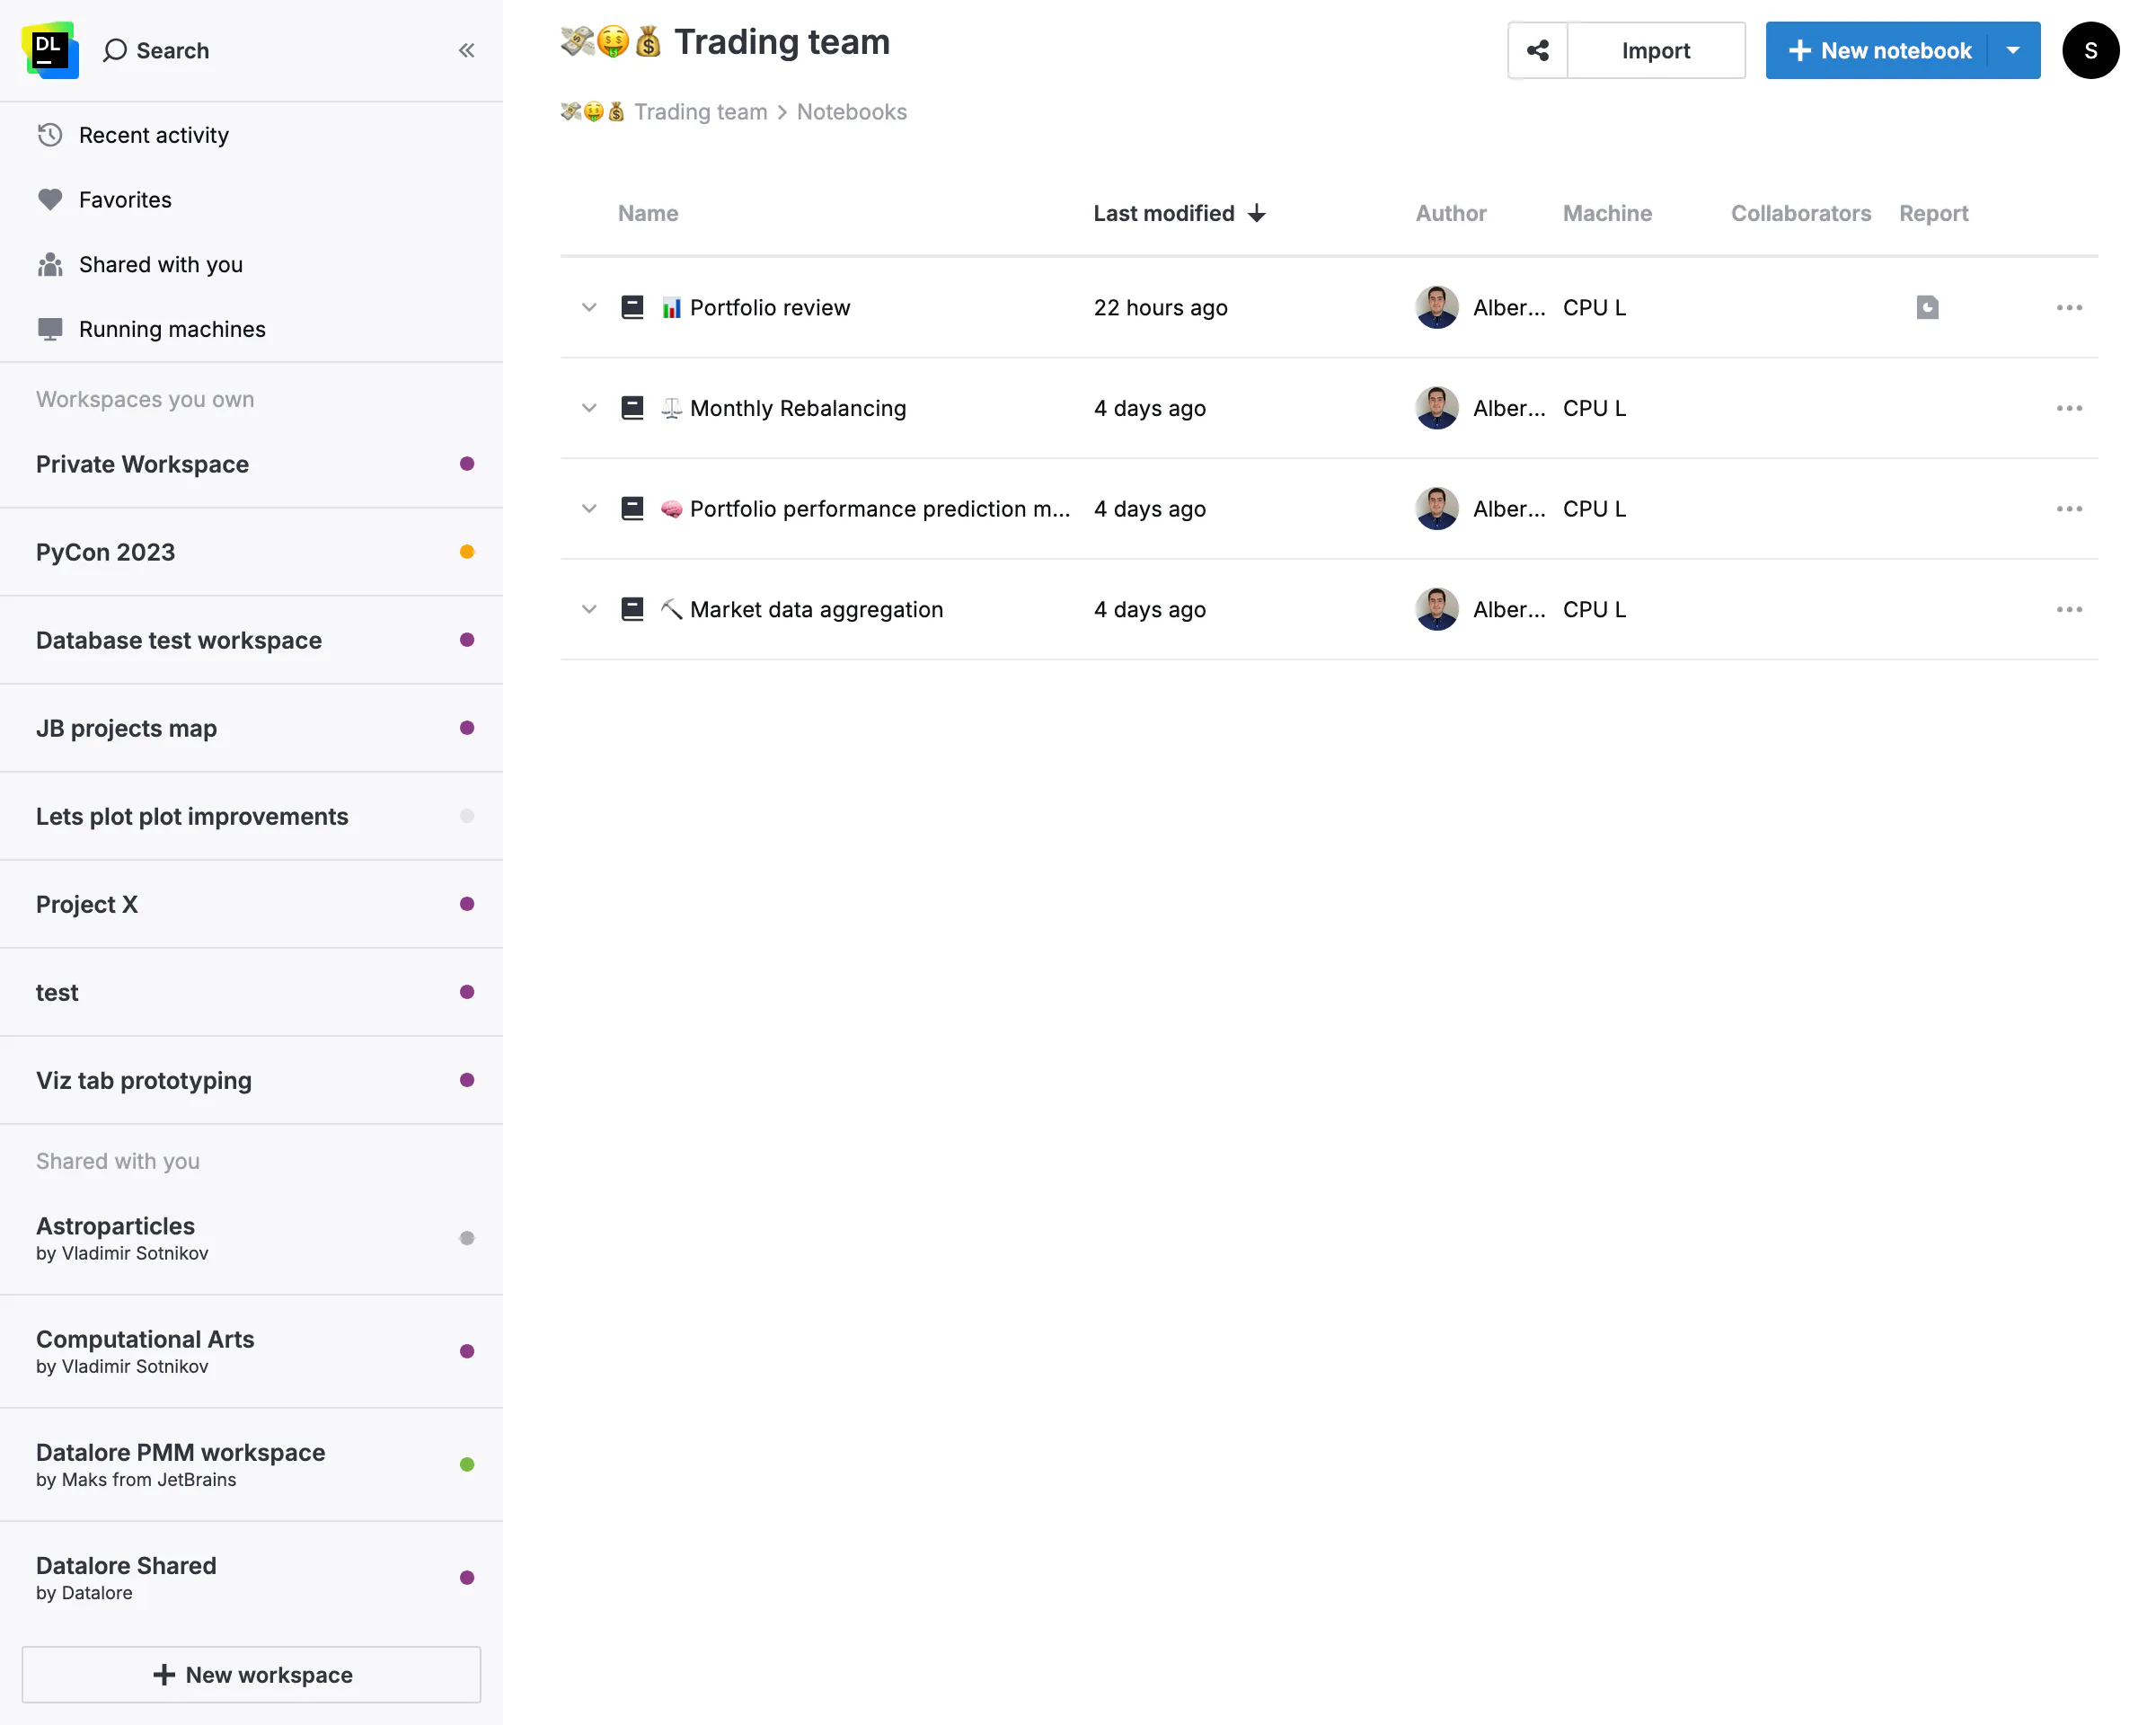Expand the Monthly Rebalancing row
This screenshot has height=1725, width=2156.
coord(589,408)
